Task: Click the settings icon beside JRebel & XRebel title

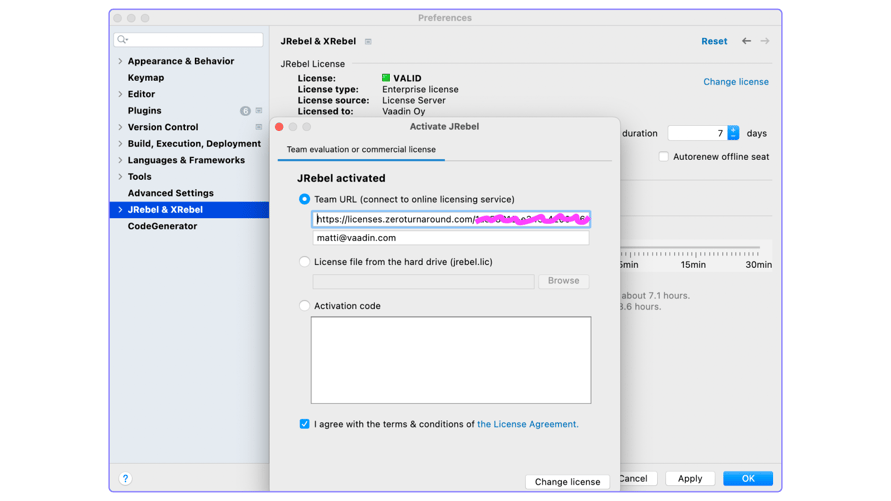Action: click(368, 41)
